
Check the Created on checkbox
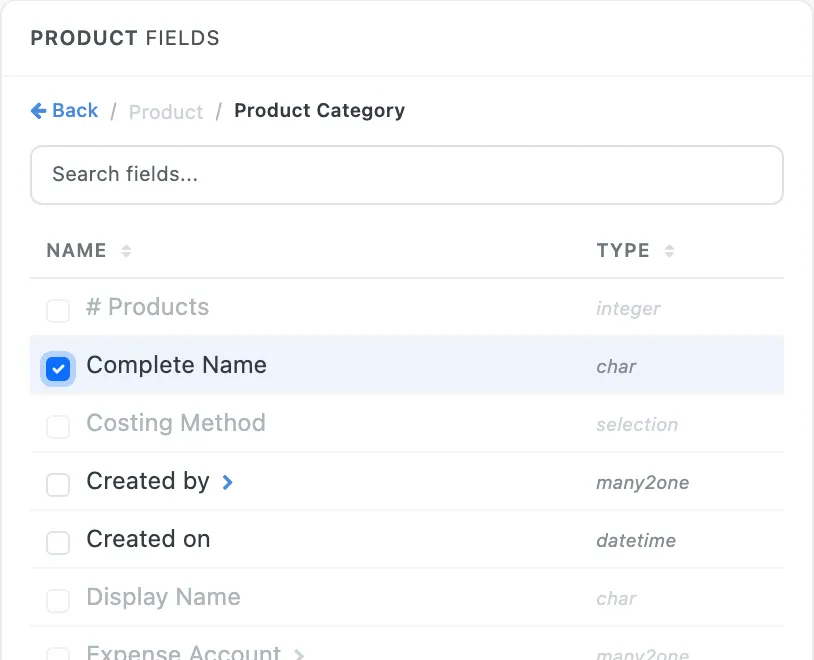click(x=58, y=543)
